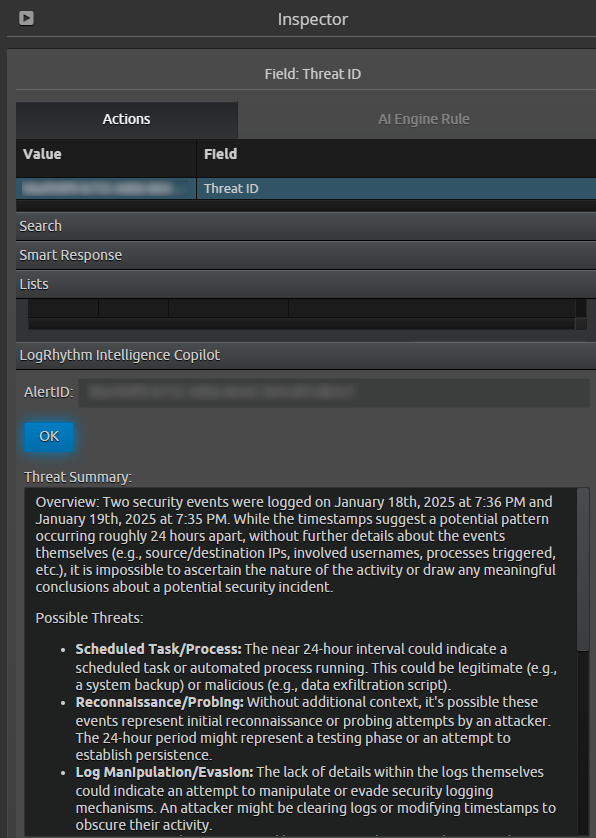
Task: Collapse the LogRhythm Intelligence Copilot section
Action: point(306,355)
